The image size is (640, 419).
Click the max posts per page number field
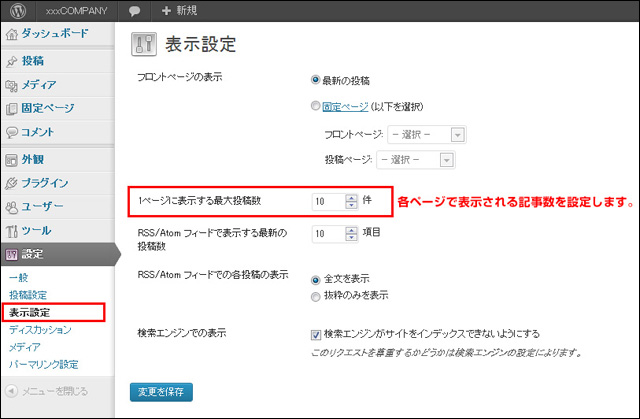pos(328,201)
